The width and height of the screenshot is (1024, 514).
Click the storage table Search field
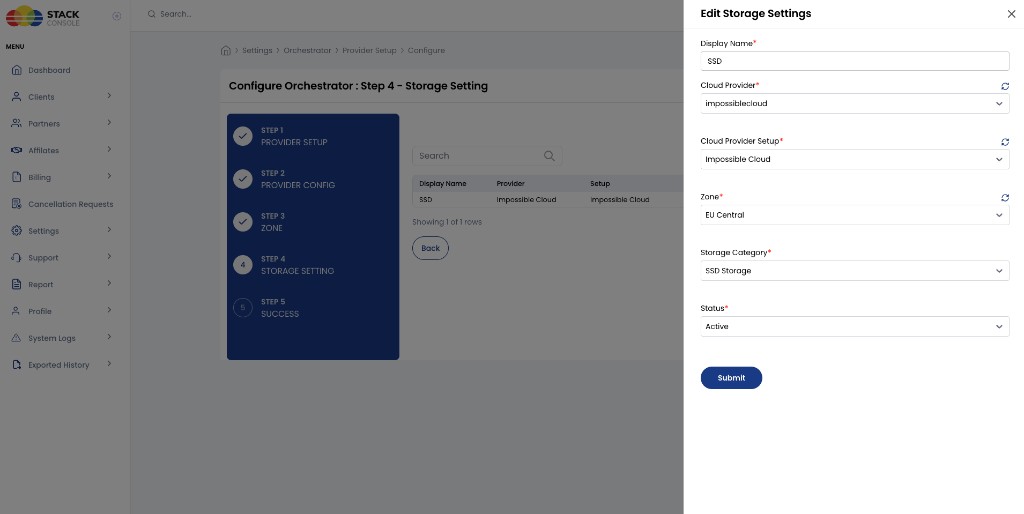[x=487, y=156]
